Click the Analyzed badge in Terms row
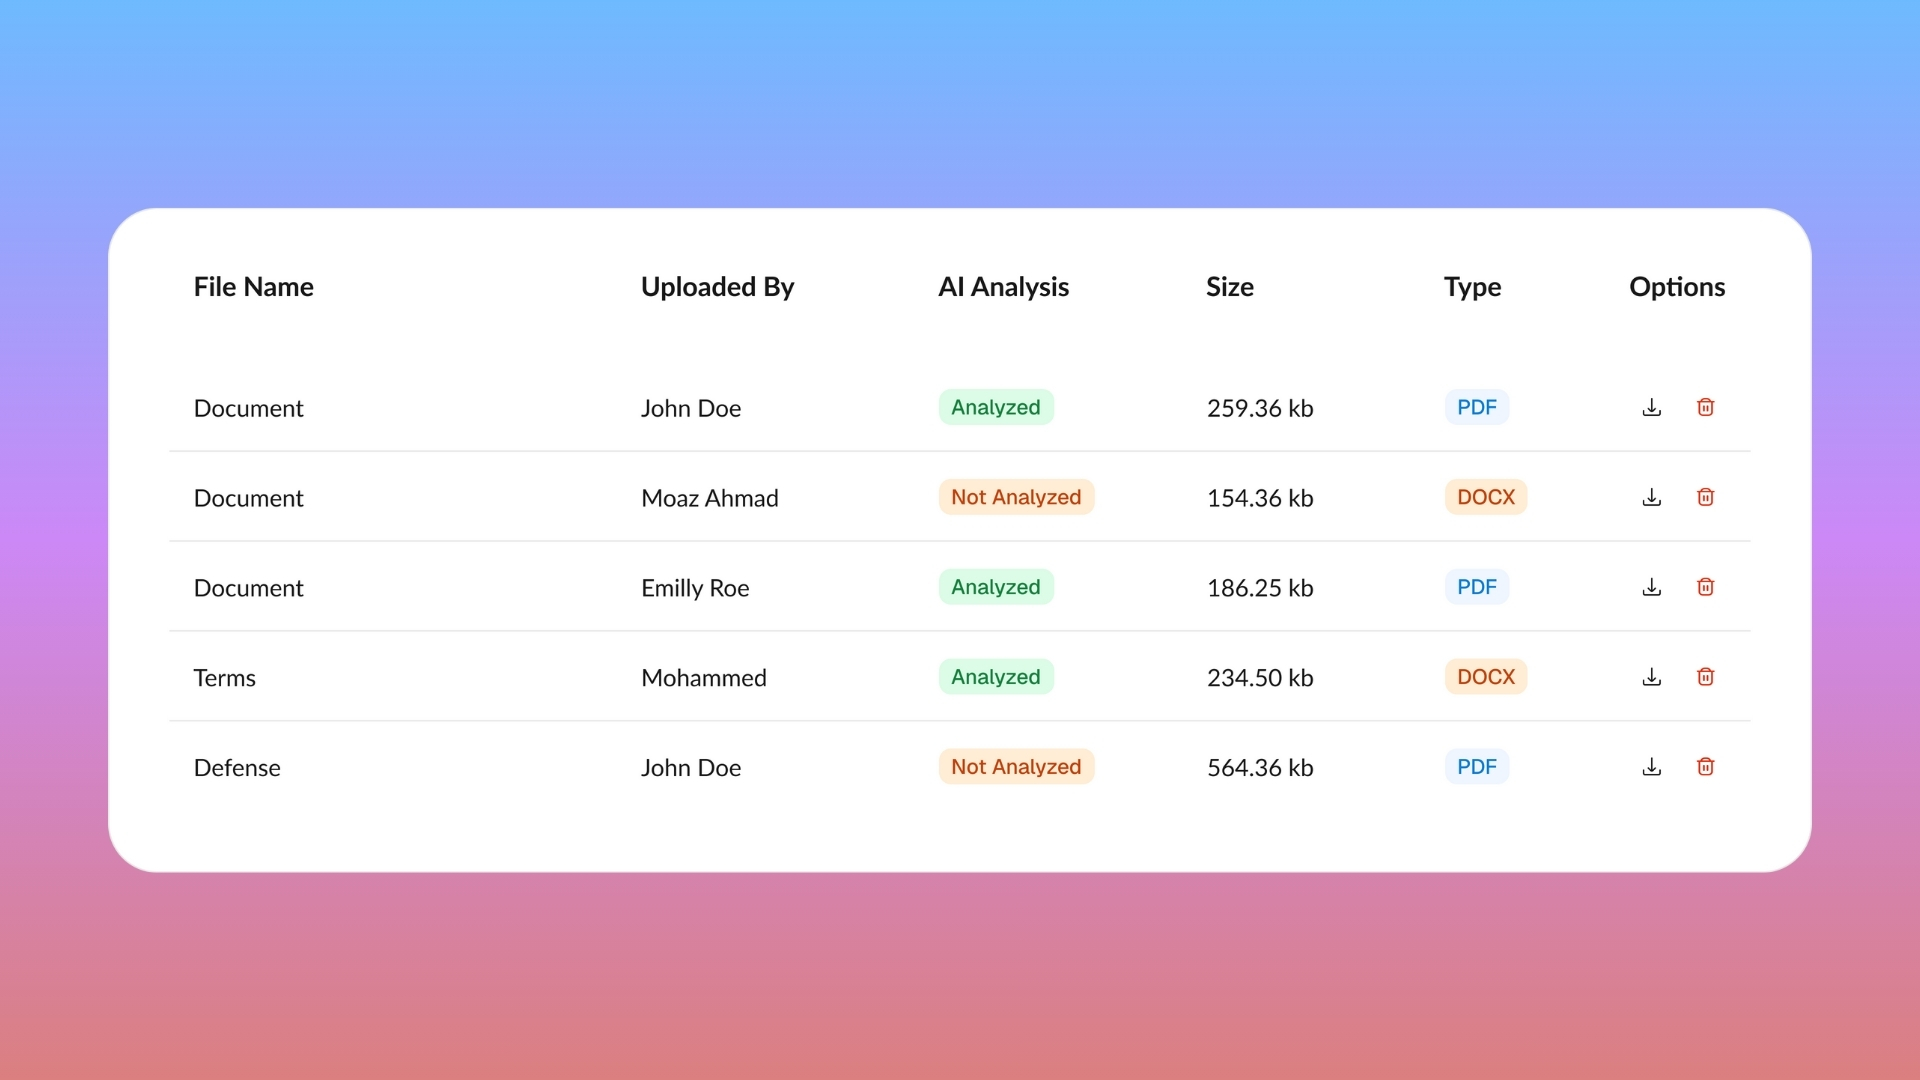Screen dimensions: 1920x1080 click(x=996, y=677)
